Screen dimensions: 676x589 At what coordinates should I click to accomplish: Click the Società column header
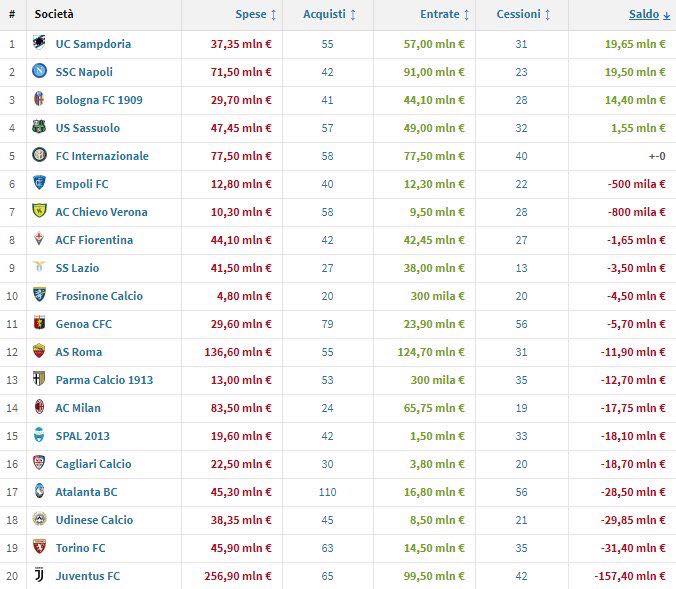click(54, 15)
